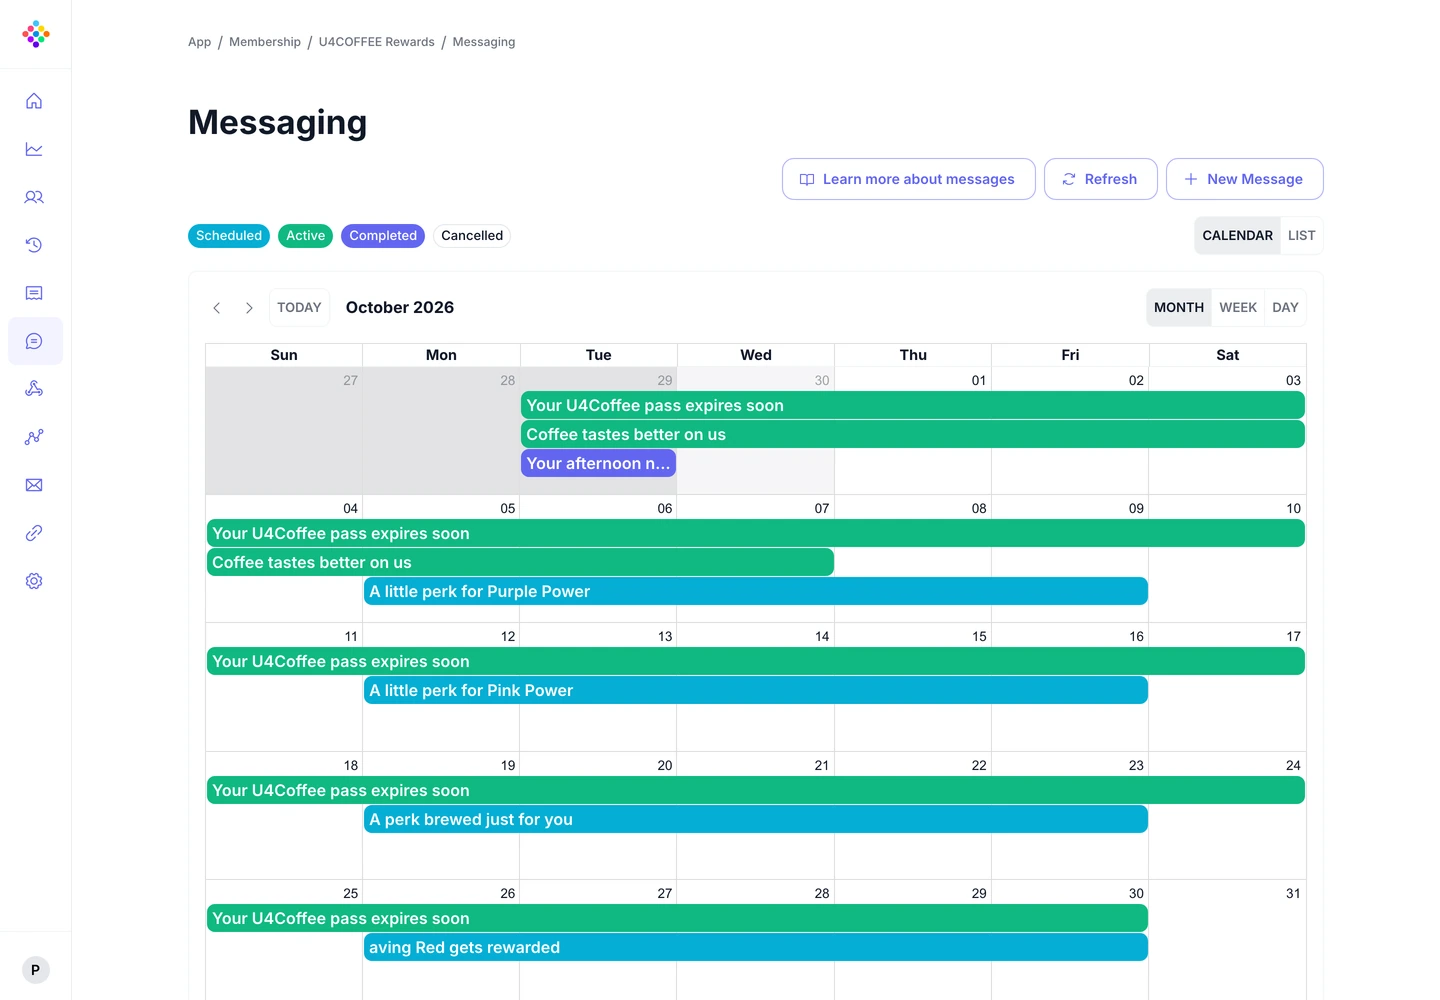Open the P user avatar
The height and width of the screenshot is (1000, 1440).
36,970
